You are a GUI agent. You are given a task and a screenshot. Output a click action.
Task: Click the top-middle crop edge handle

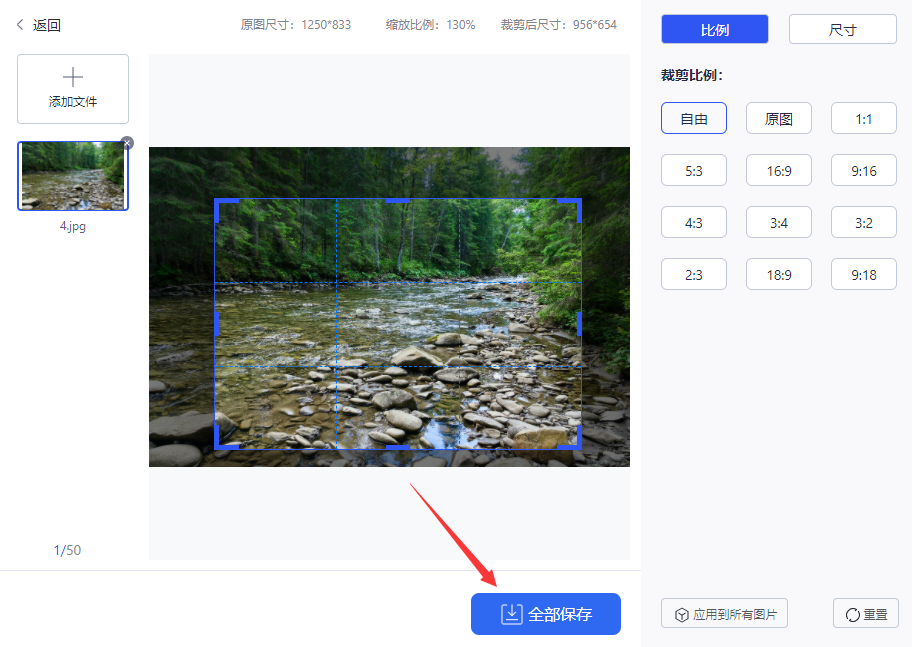[x=398, y=201]
